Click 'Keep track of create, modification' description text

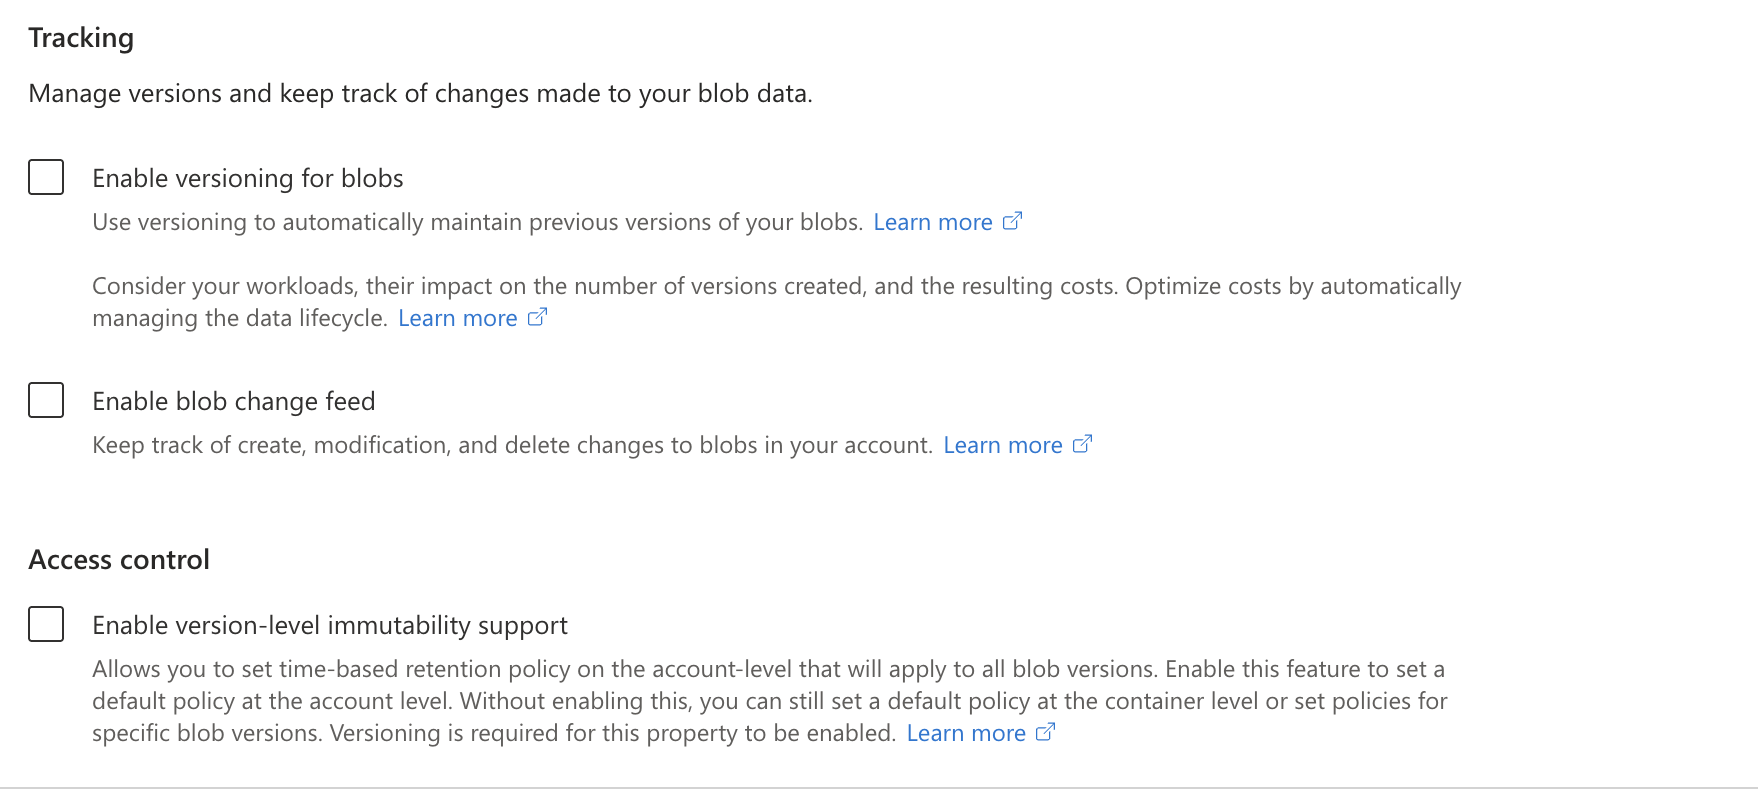[x=512, y=445]
